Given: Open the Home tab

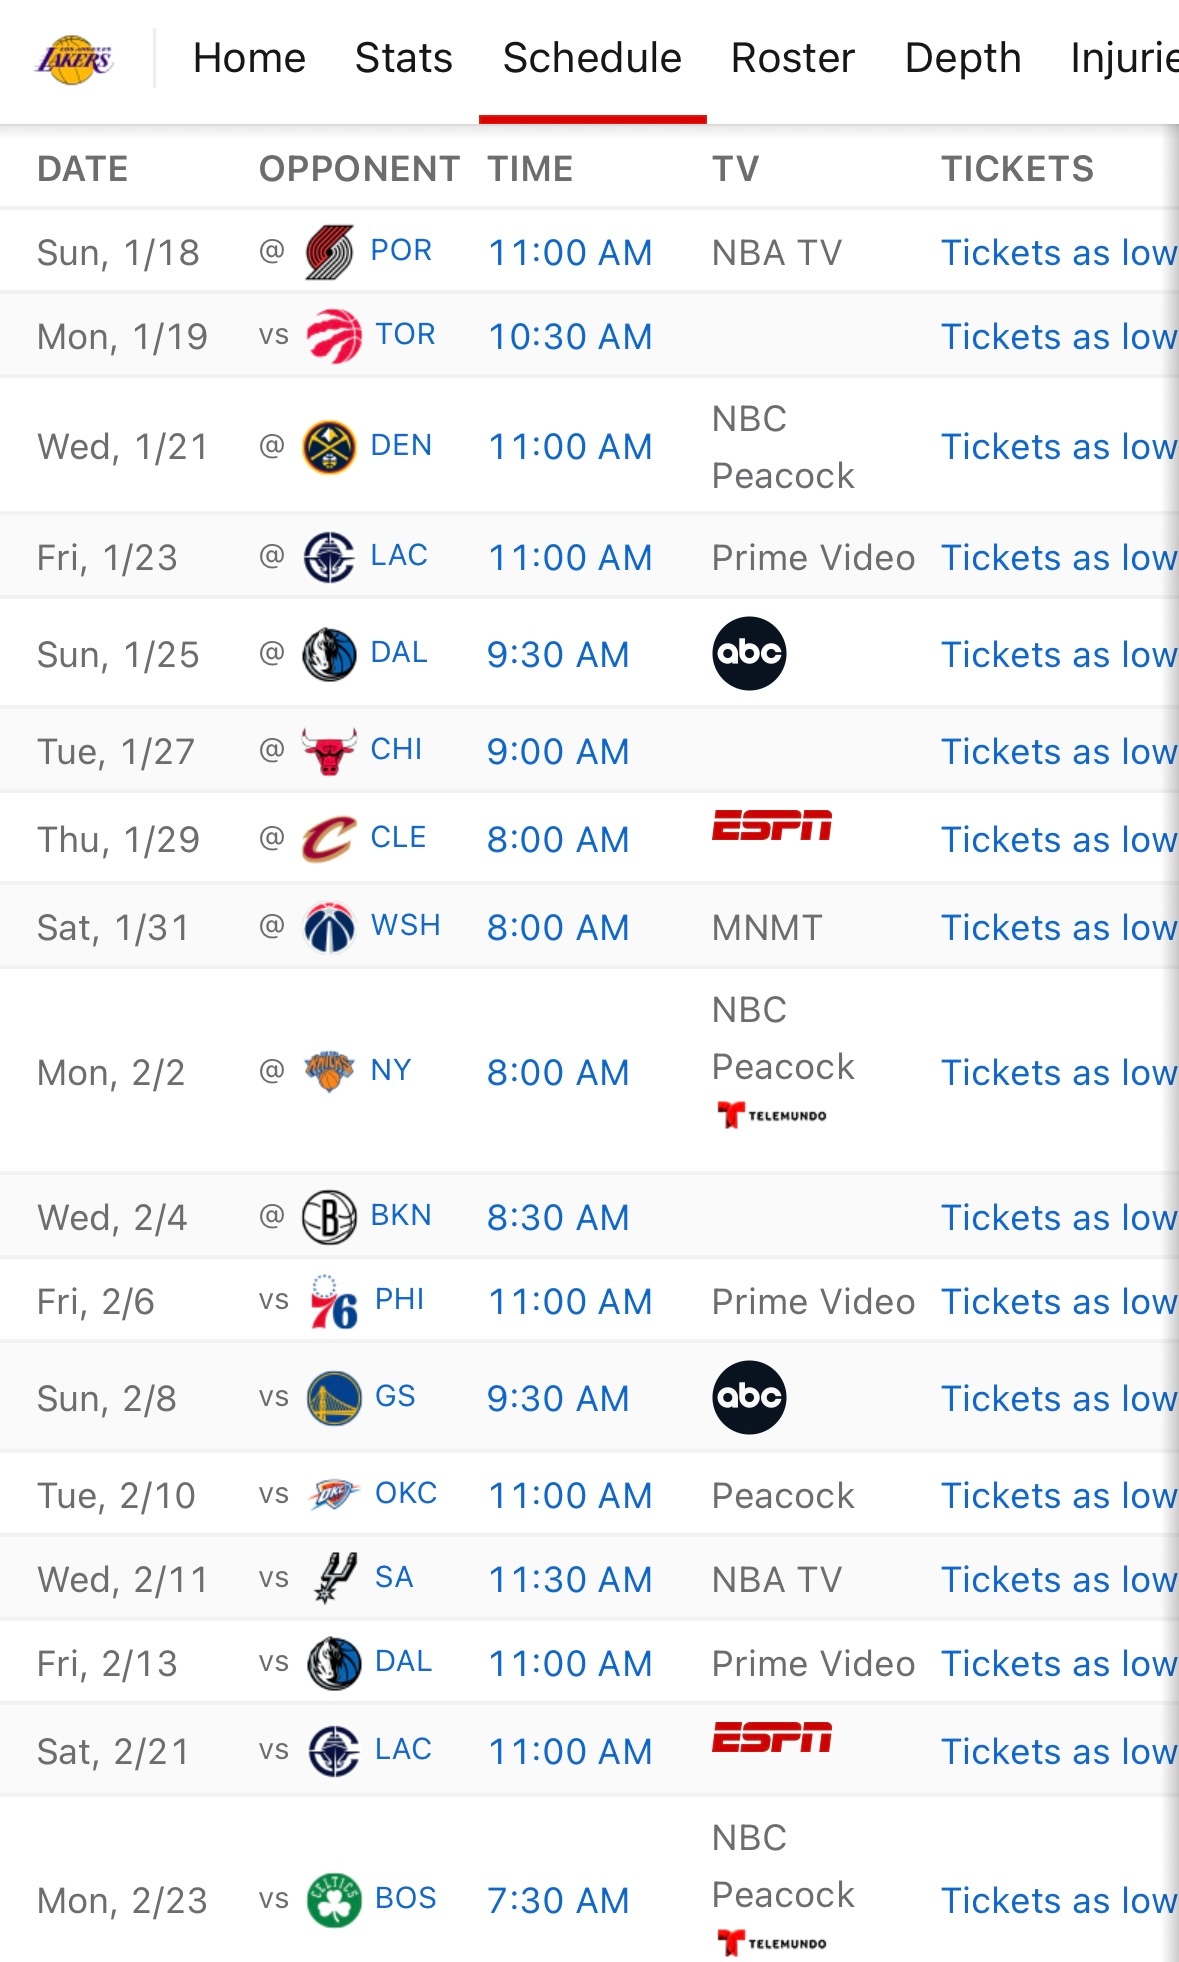Looking at the screenshot, I should pyautogui.click(x=249, y=58).
